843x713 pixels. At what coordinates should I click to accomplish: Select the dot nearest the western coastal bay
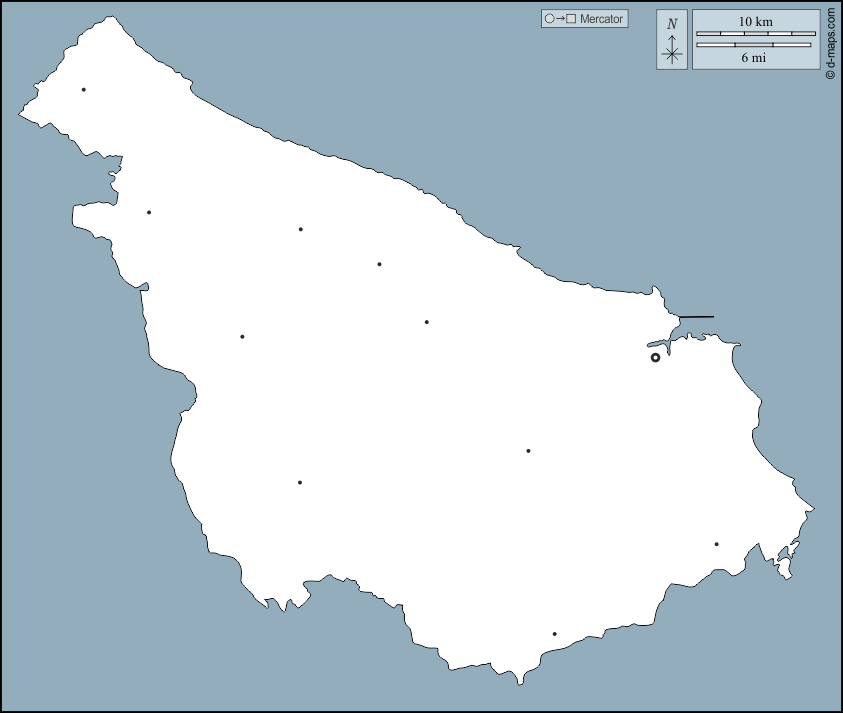point(149,212)
